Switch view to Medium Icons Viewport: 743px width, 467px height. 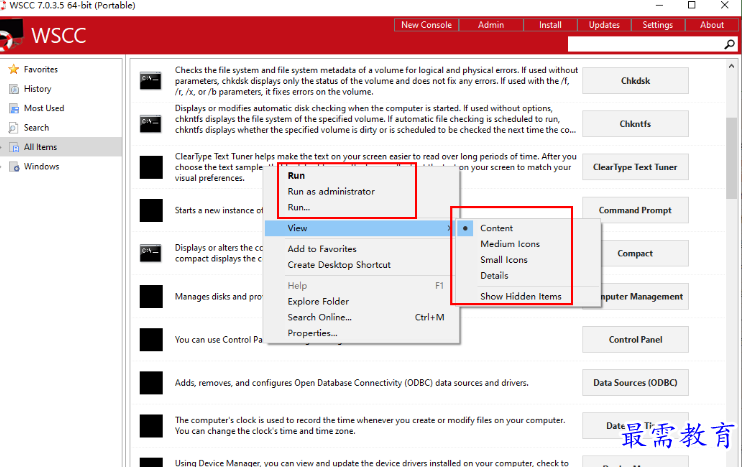pyautogui.click(x=509, y=244)
